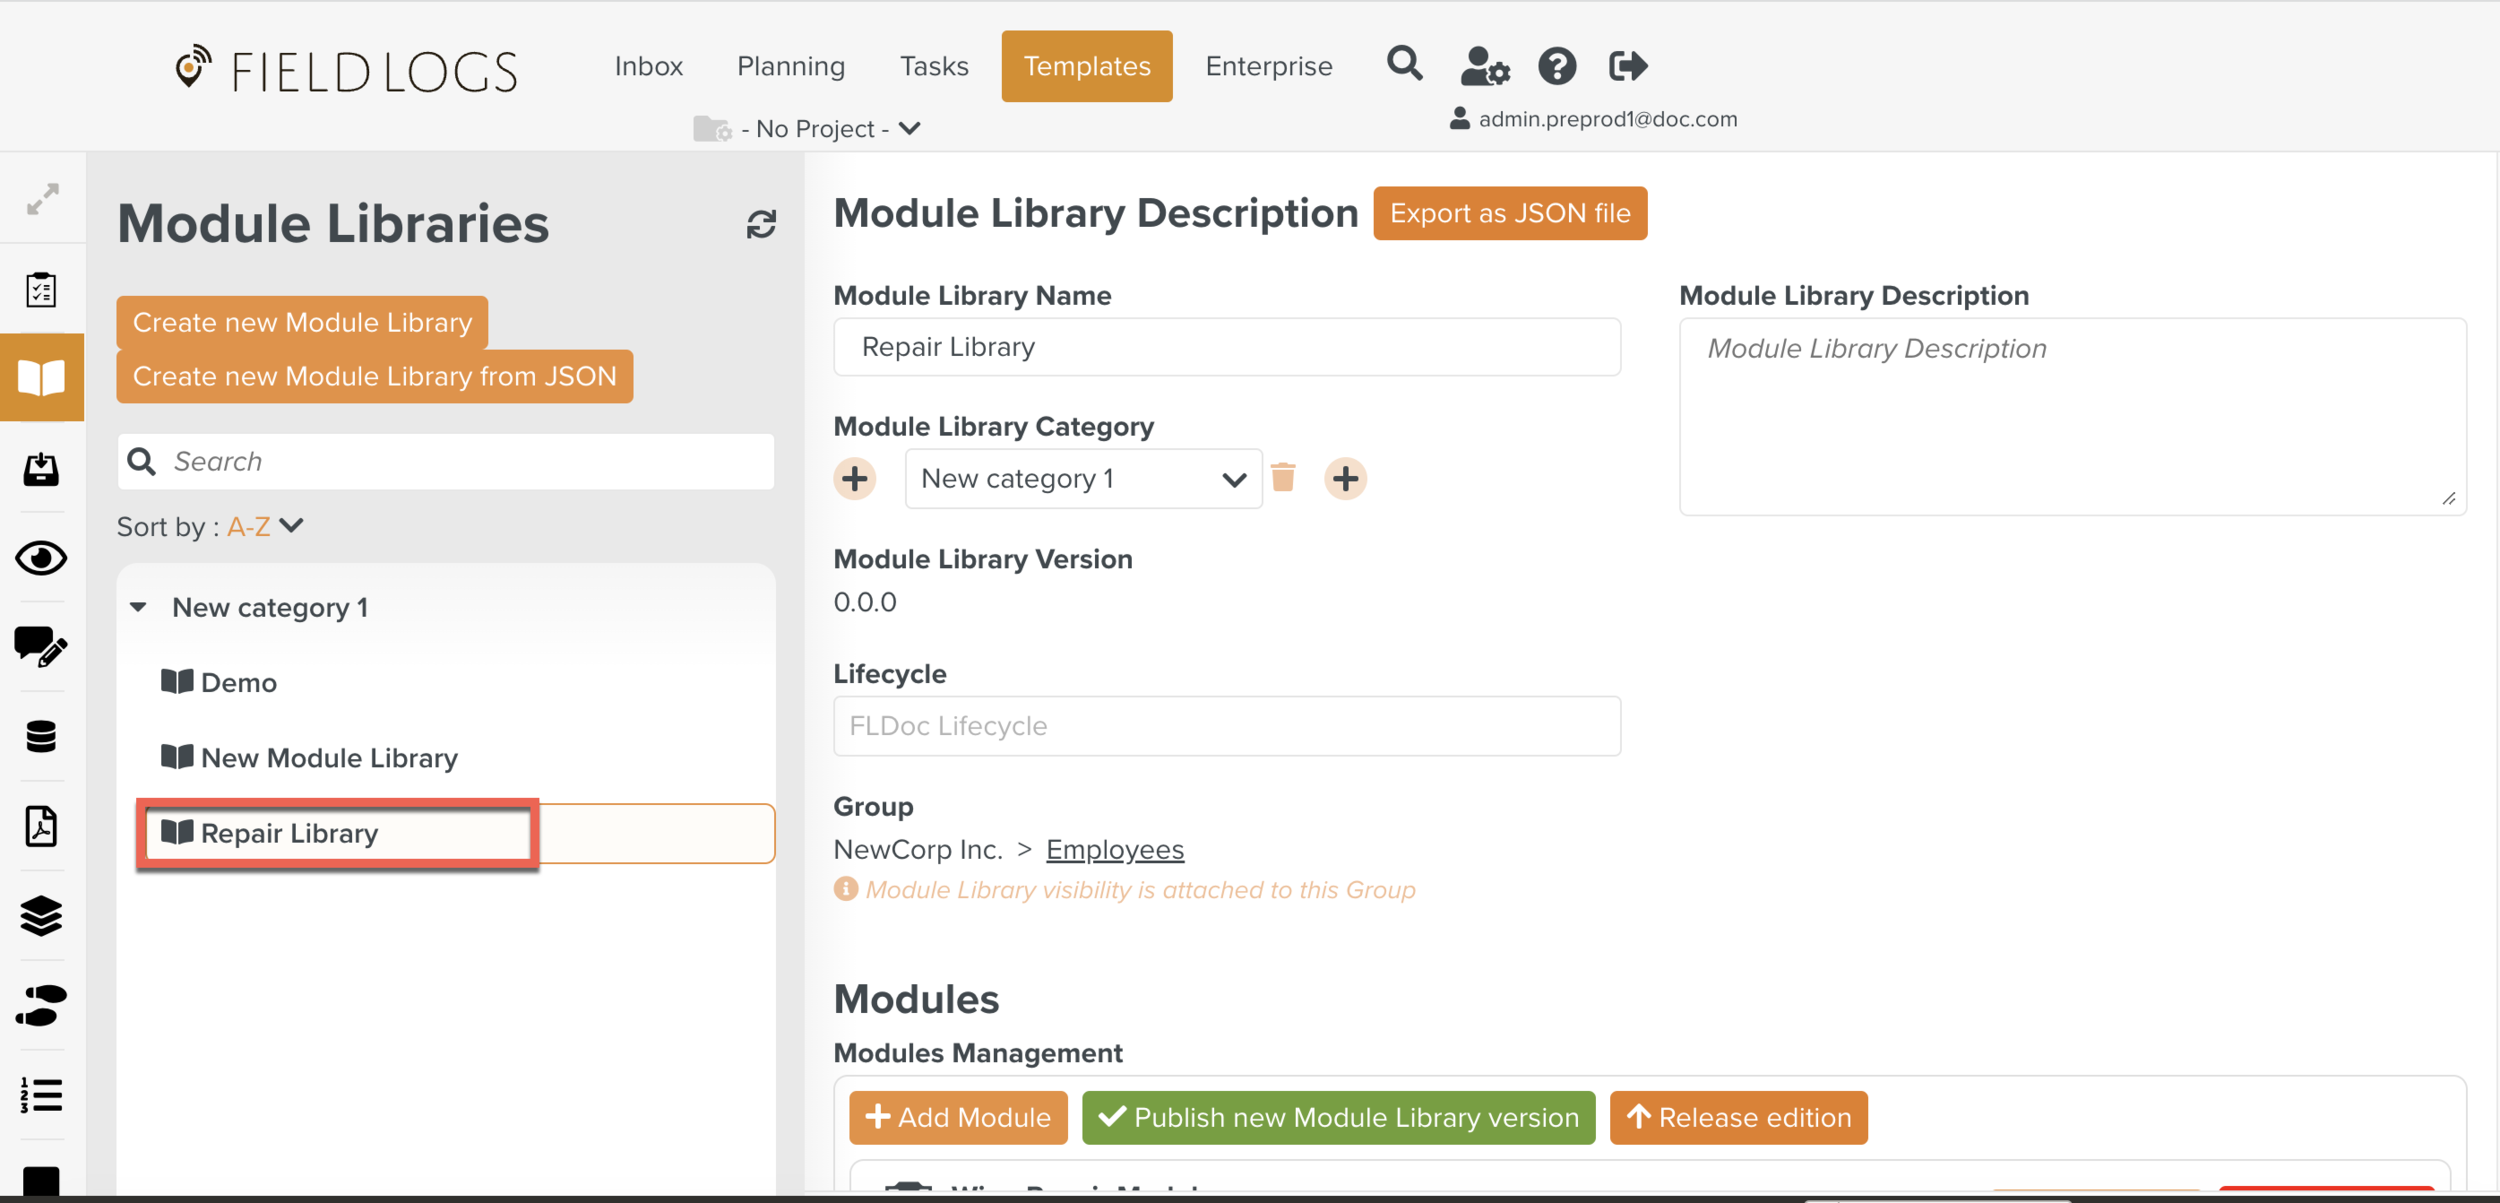The width and height of the screenshot is (2500, 1203).
Task: Click the Export as JSON file button
Action: coord(1509,213)
